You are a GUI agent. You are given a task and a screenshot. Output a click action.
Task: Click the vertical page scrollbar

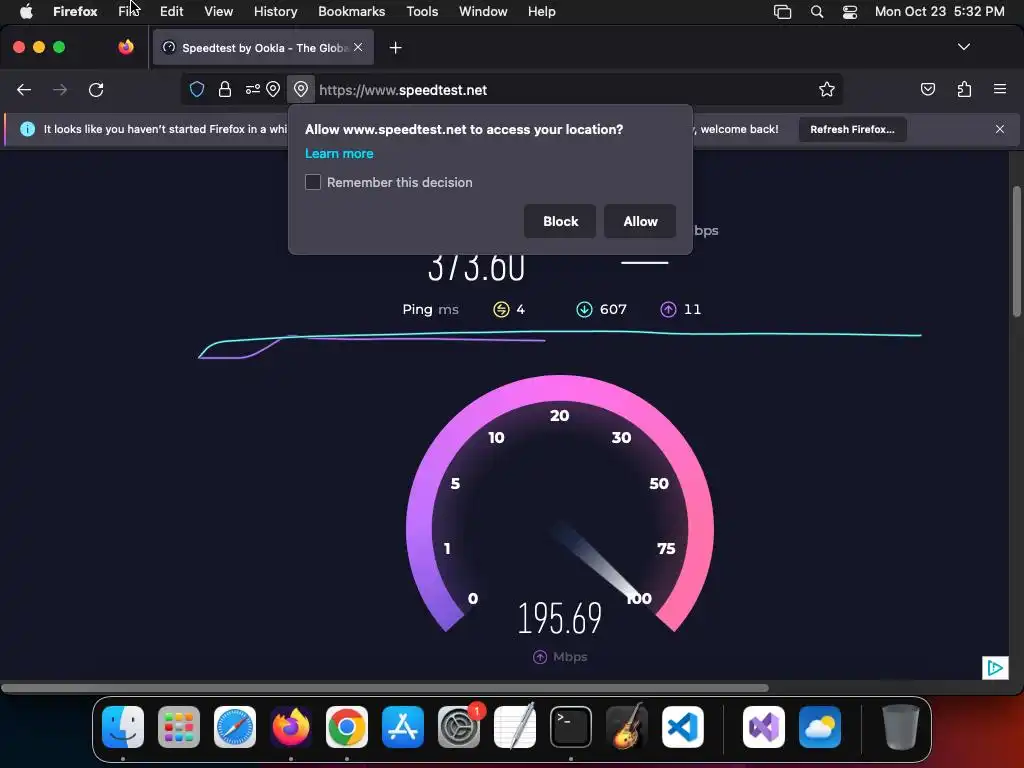pyautogui.click(x=1016, y=251)
